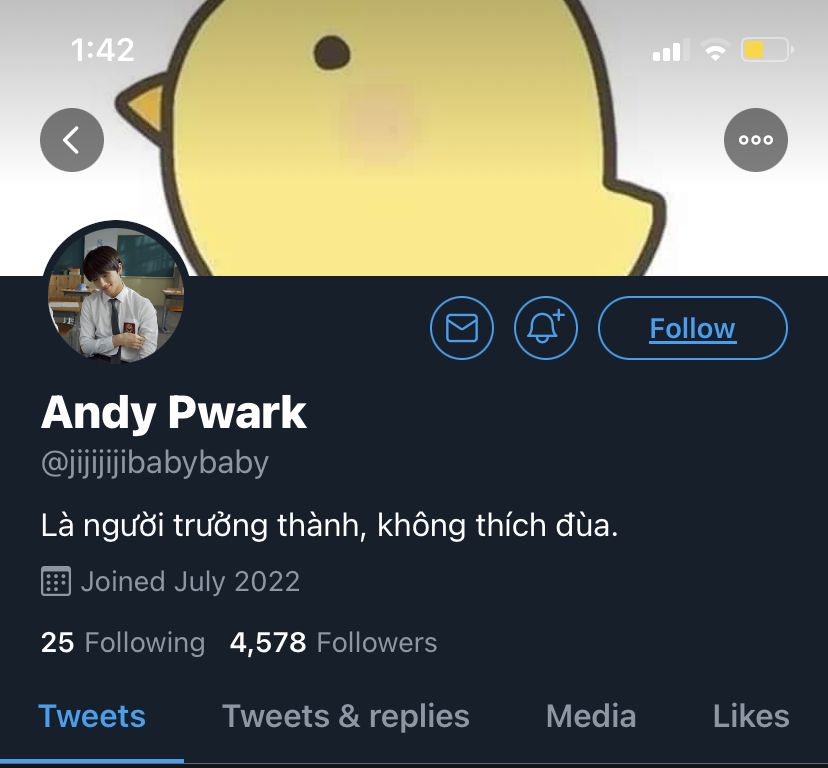Tap the Wi-Fi icon in status bar
This screenshot has height=768, width=828.
click(x=716, y=50)
